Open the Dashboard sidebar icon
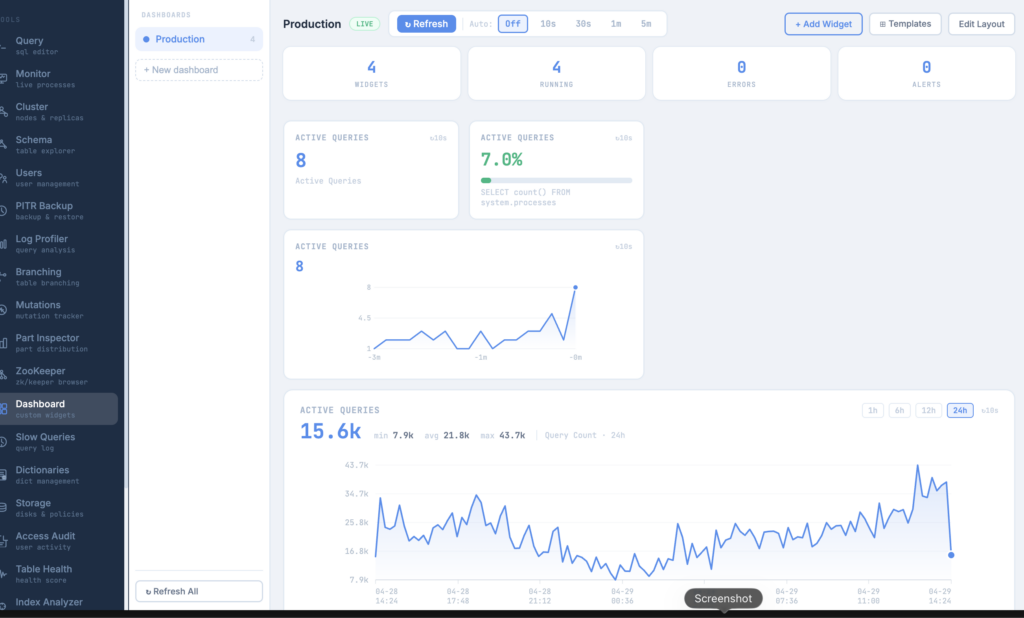The image size is (1024, 618). coord(4,409)
